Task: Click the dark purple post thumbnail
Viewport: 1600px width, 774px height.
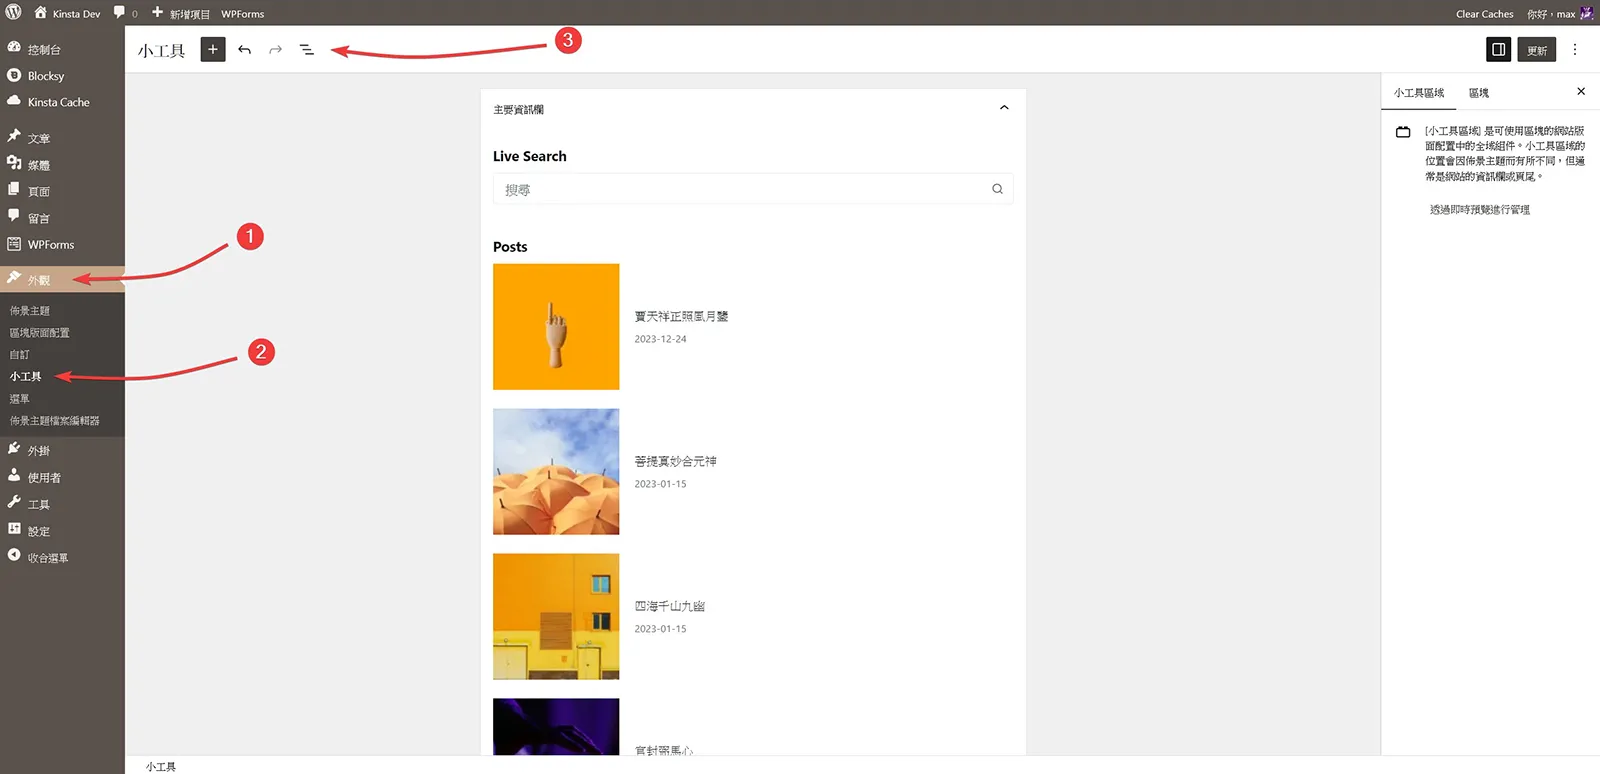Action: click(x=556, y=726)
